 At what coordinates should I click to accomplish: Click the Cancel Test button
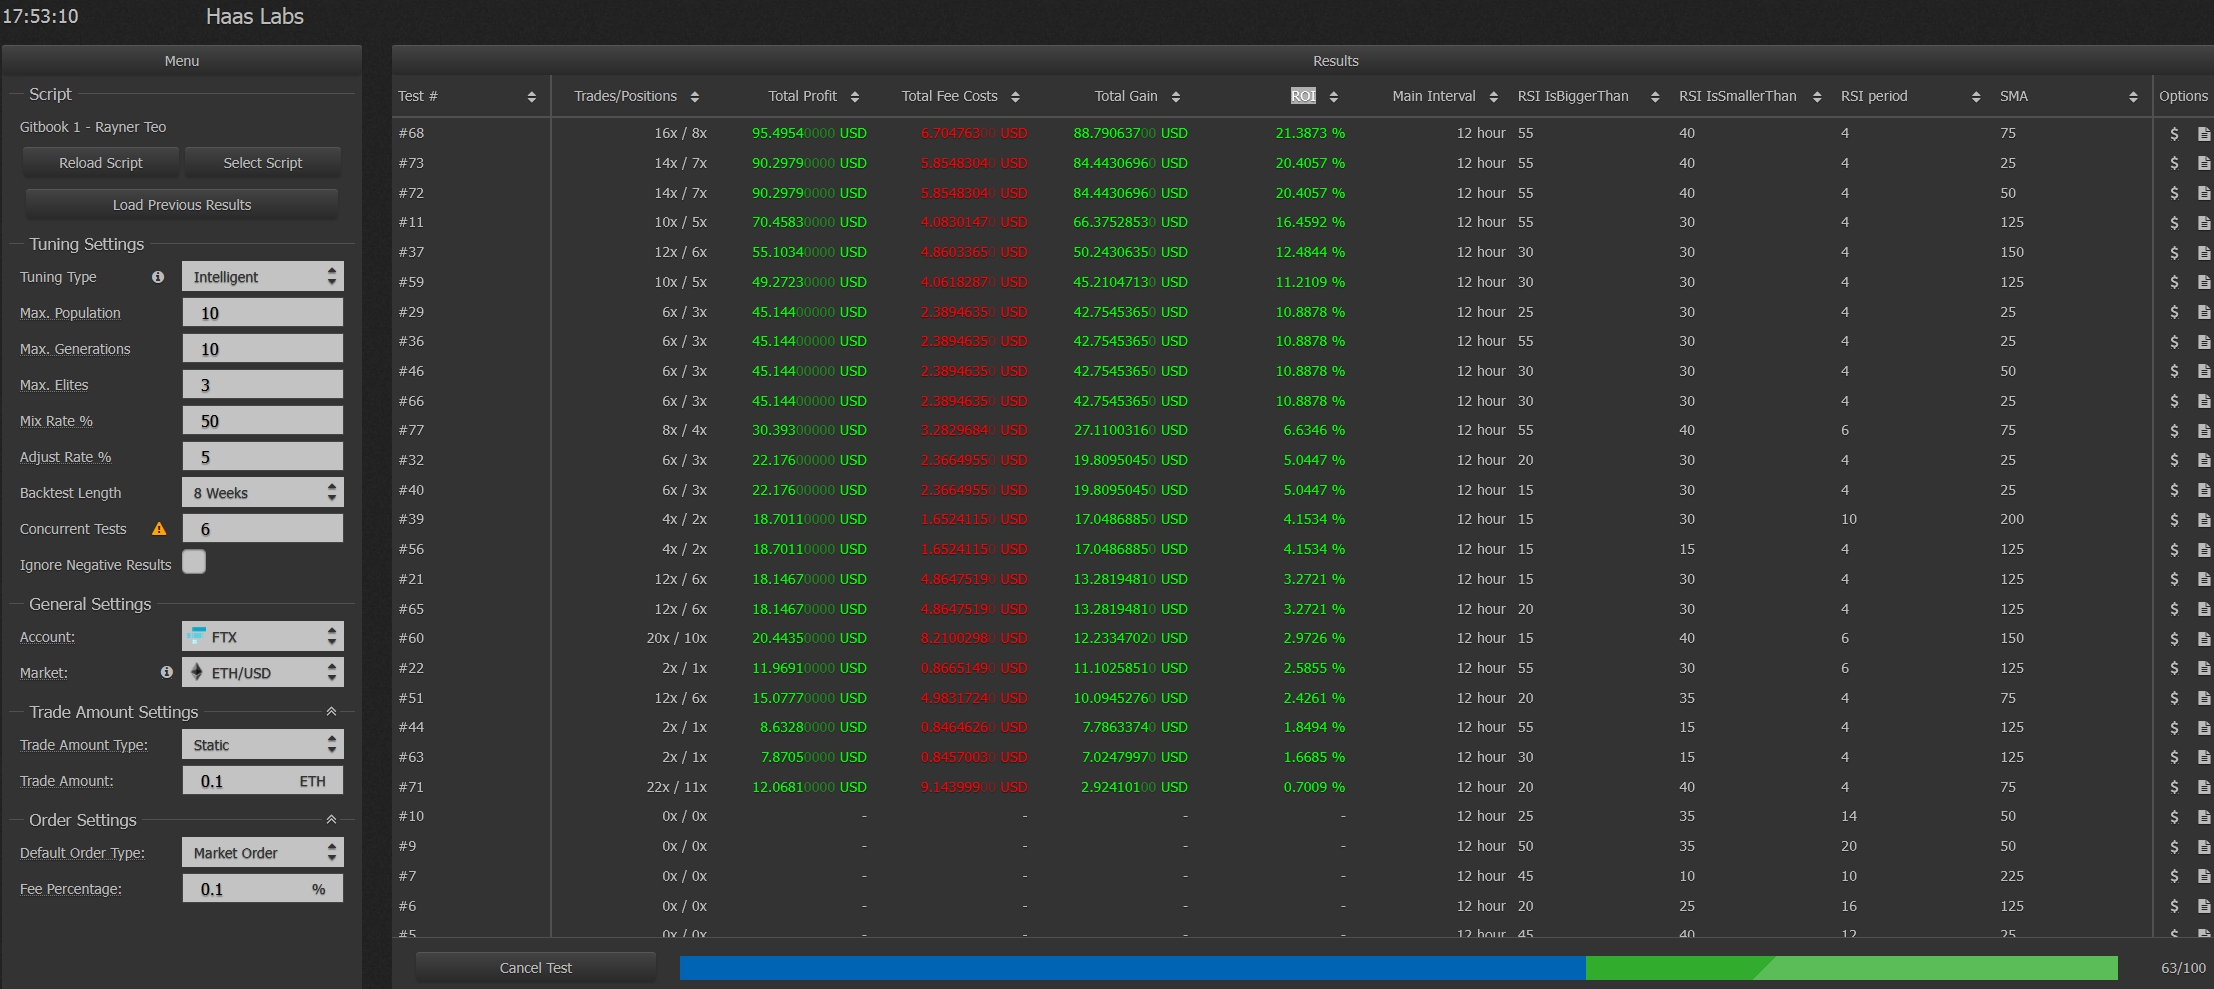click(x=536, y=968)
